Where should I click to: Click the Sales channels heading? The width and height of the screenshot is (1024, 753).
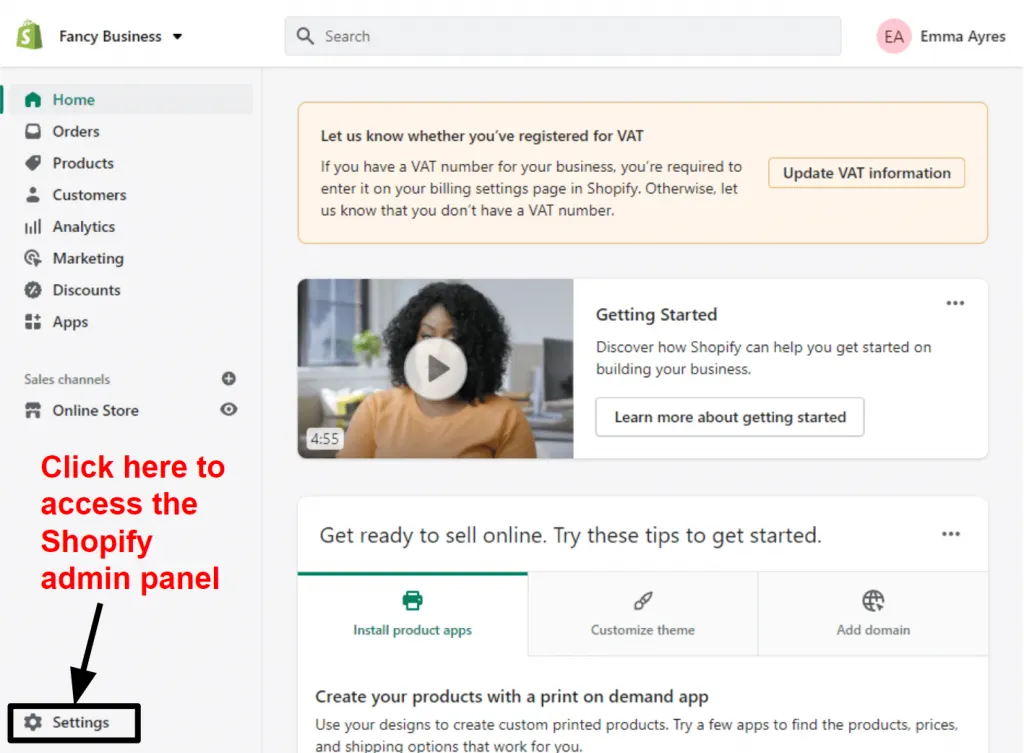click(67, 379)
